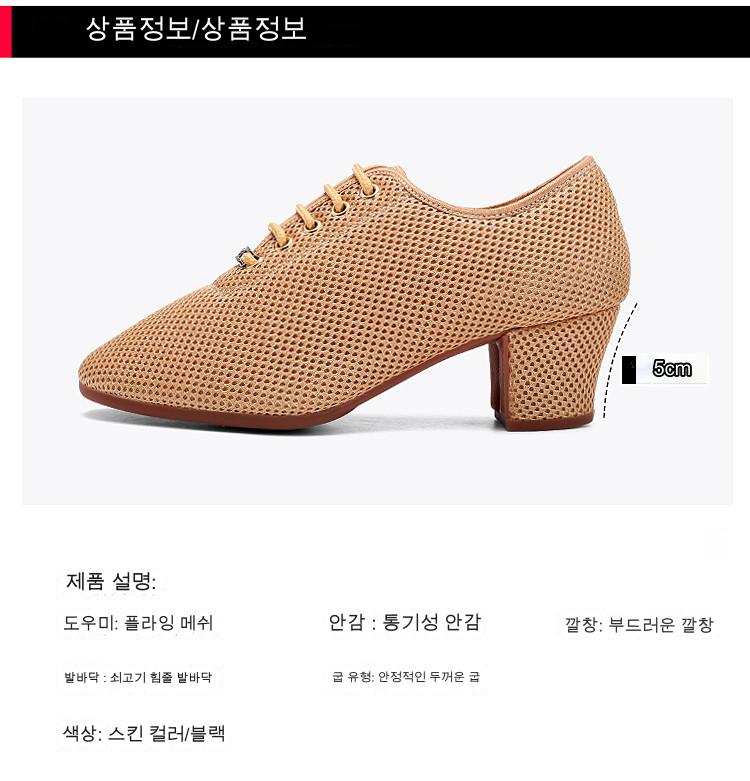
Task: Click the 상품정보/상품정보 header title
Action: (196, 28)
